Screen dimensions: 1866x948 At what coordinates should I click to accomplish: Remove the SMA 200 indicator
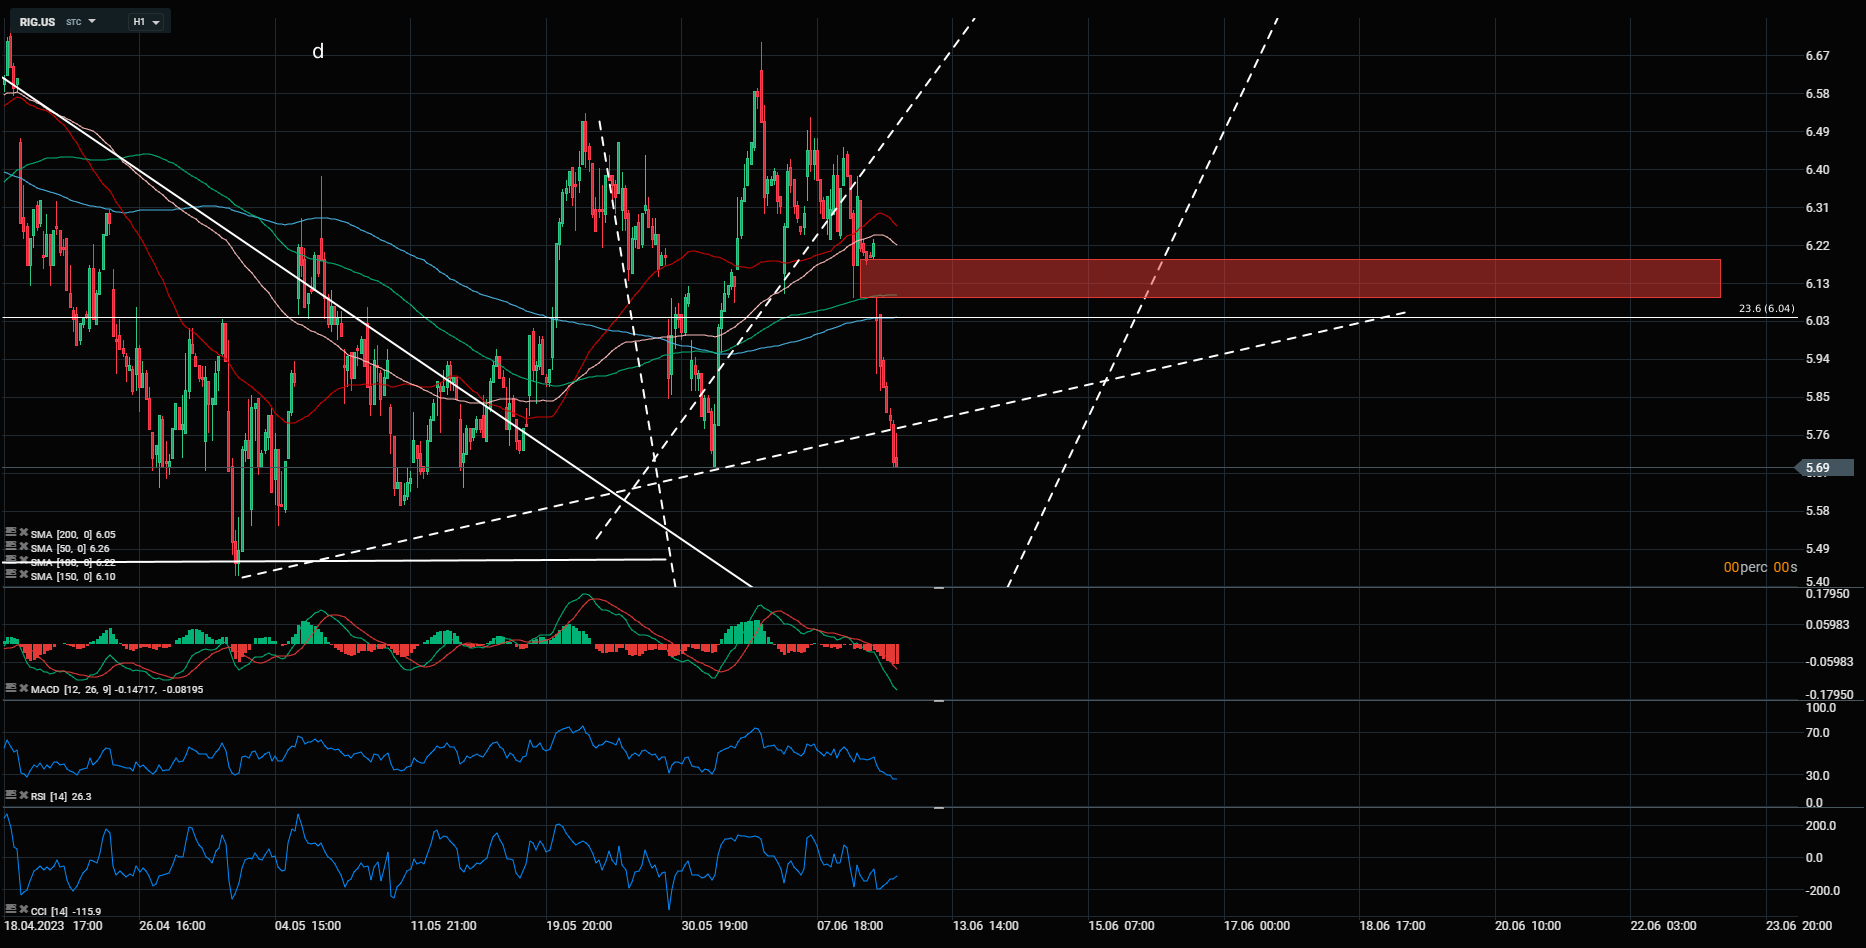(x=23, y=533)
